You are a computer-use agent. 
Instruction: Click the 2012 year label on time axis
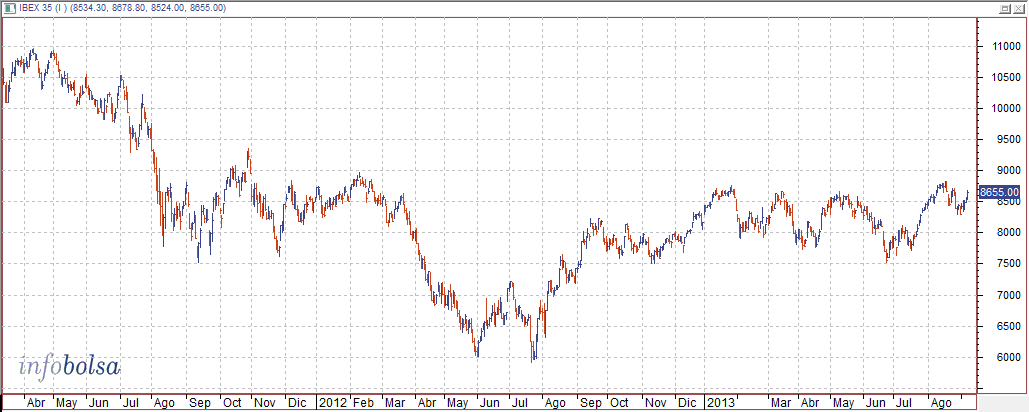click(x=332, y=402)
